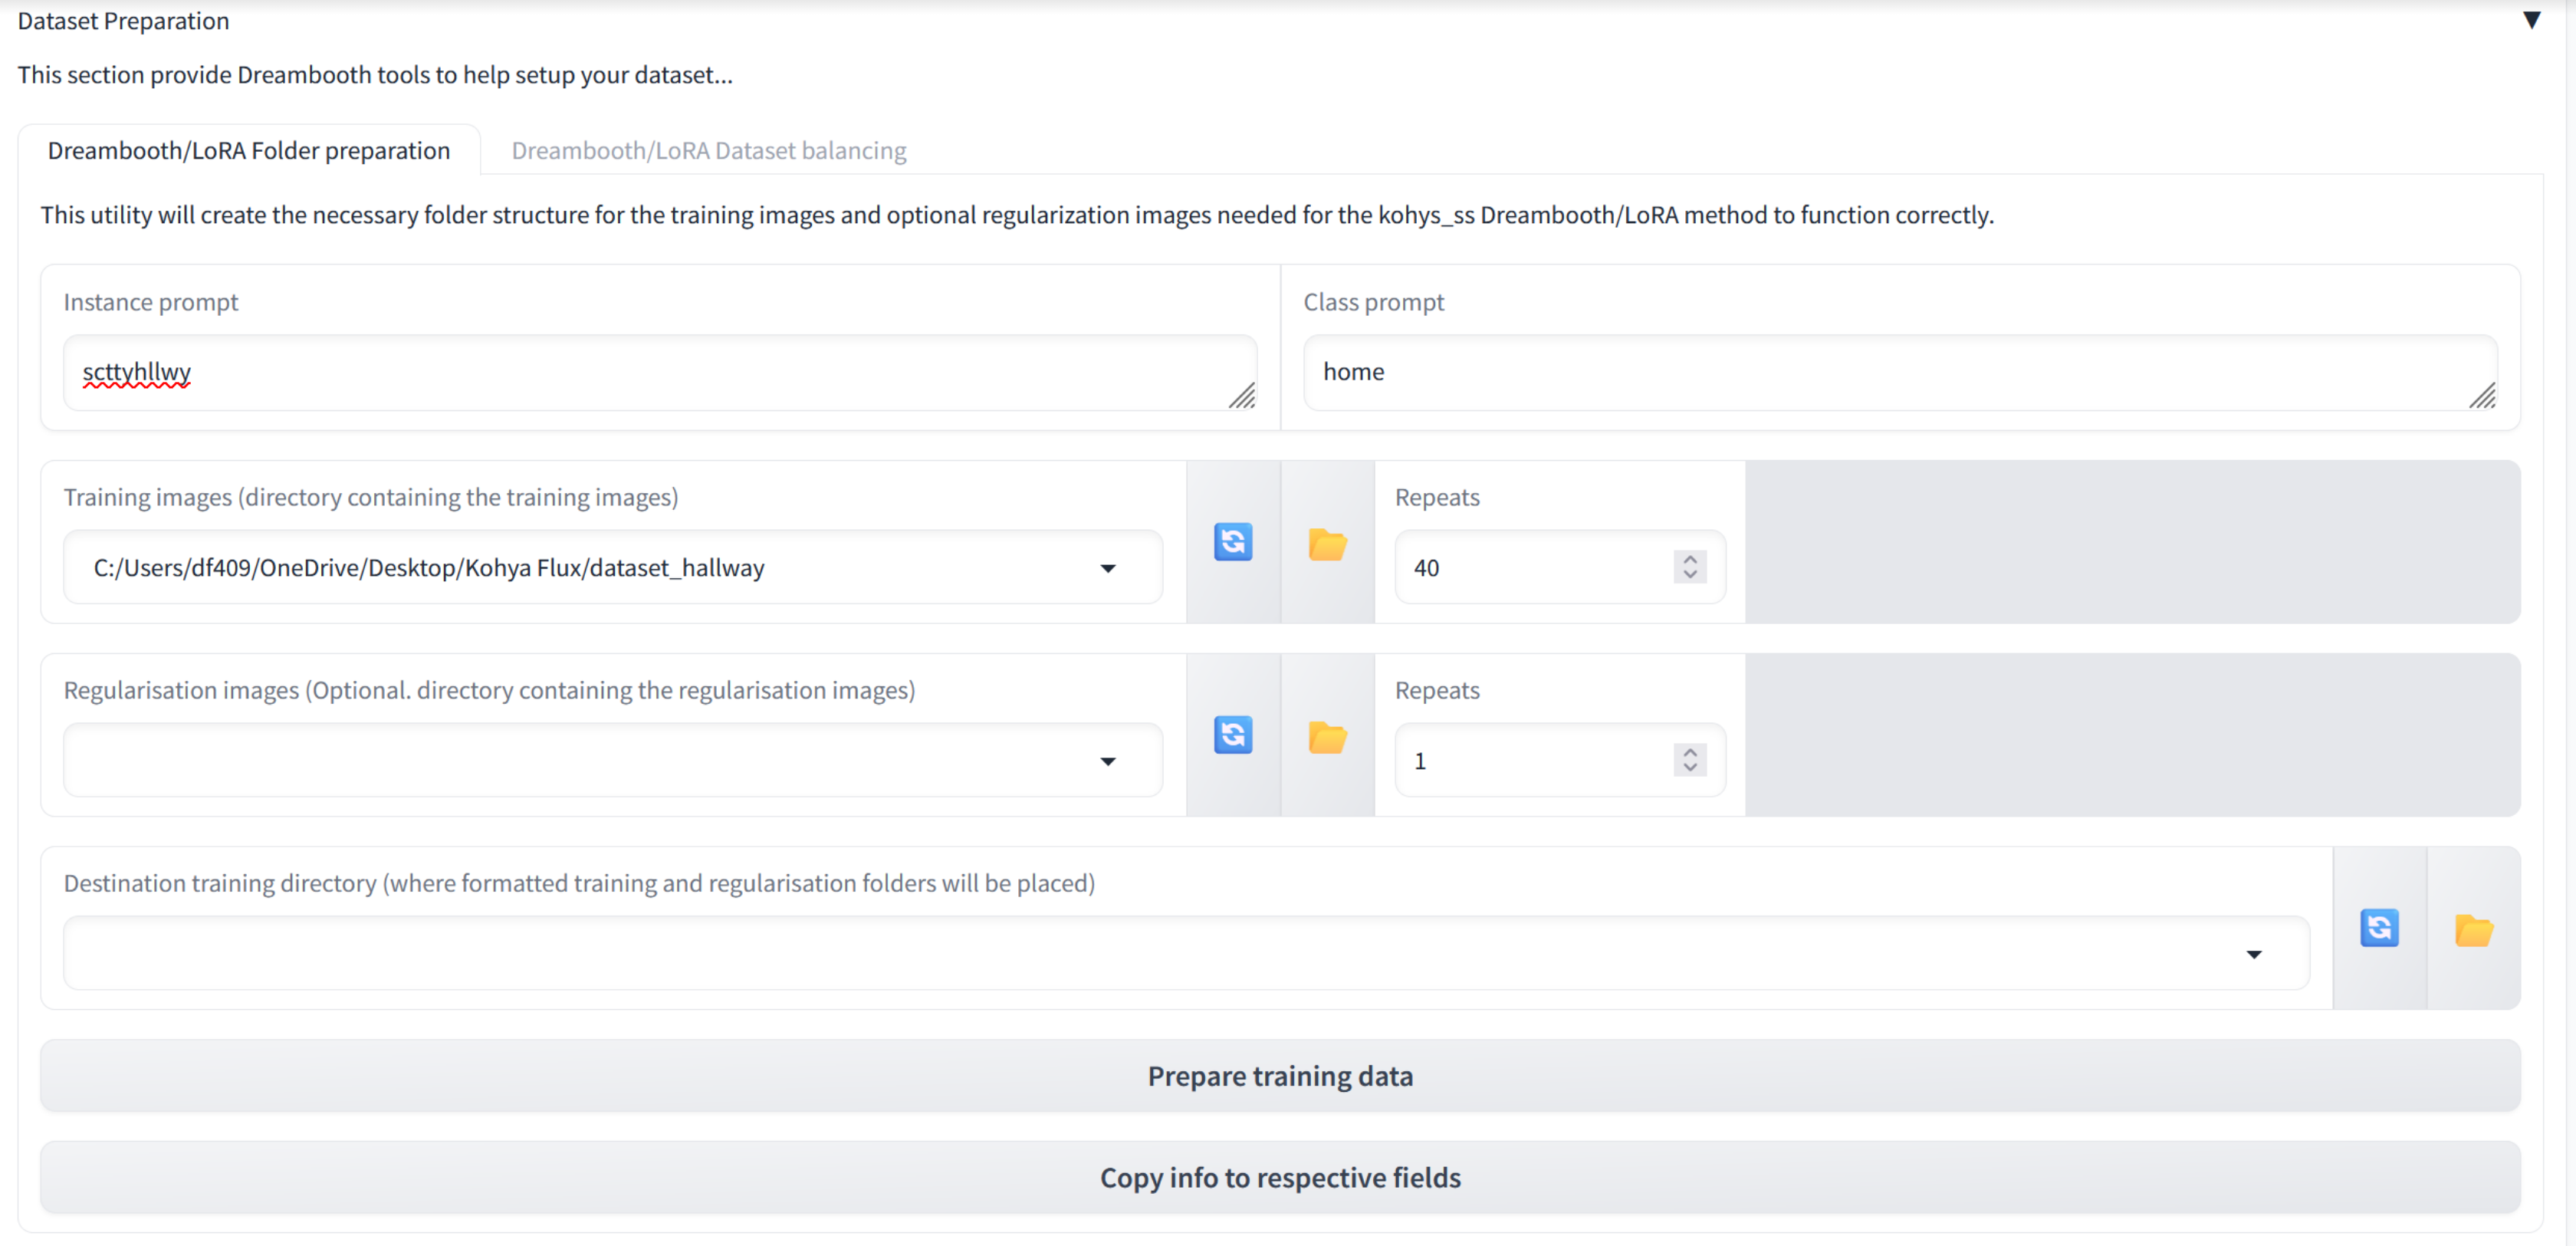
Task: Select Dreambooth/LoRA Folder preparation tab
Action: [x=248, y=150]
